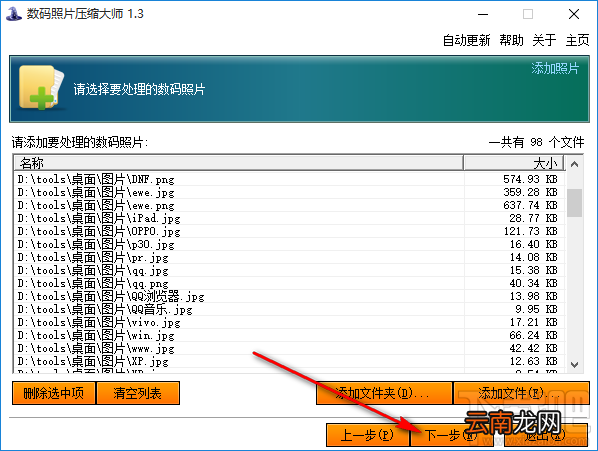Select row D:\tools\桌面\图片\p30.jpg
The image size is (598, 451).
click(x=289, y=244)
